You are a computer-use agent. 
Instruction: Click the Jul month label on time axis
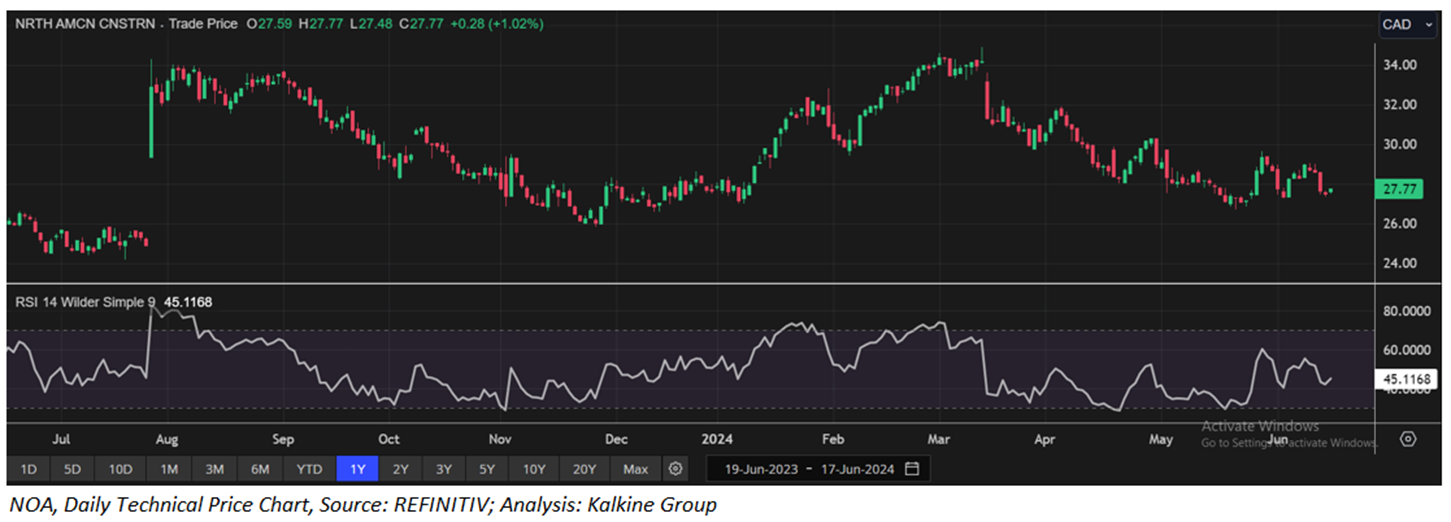(61, 439)
